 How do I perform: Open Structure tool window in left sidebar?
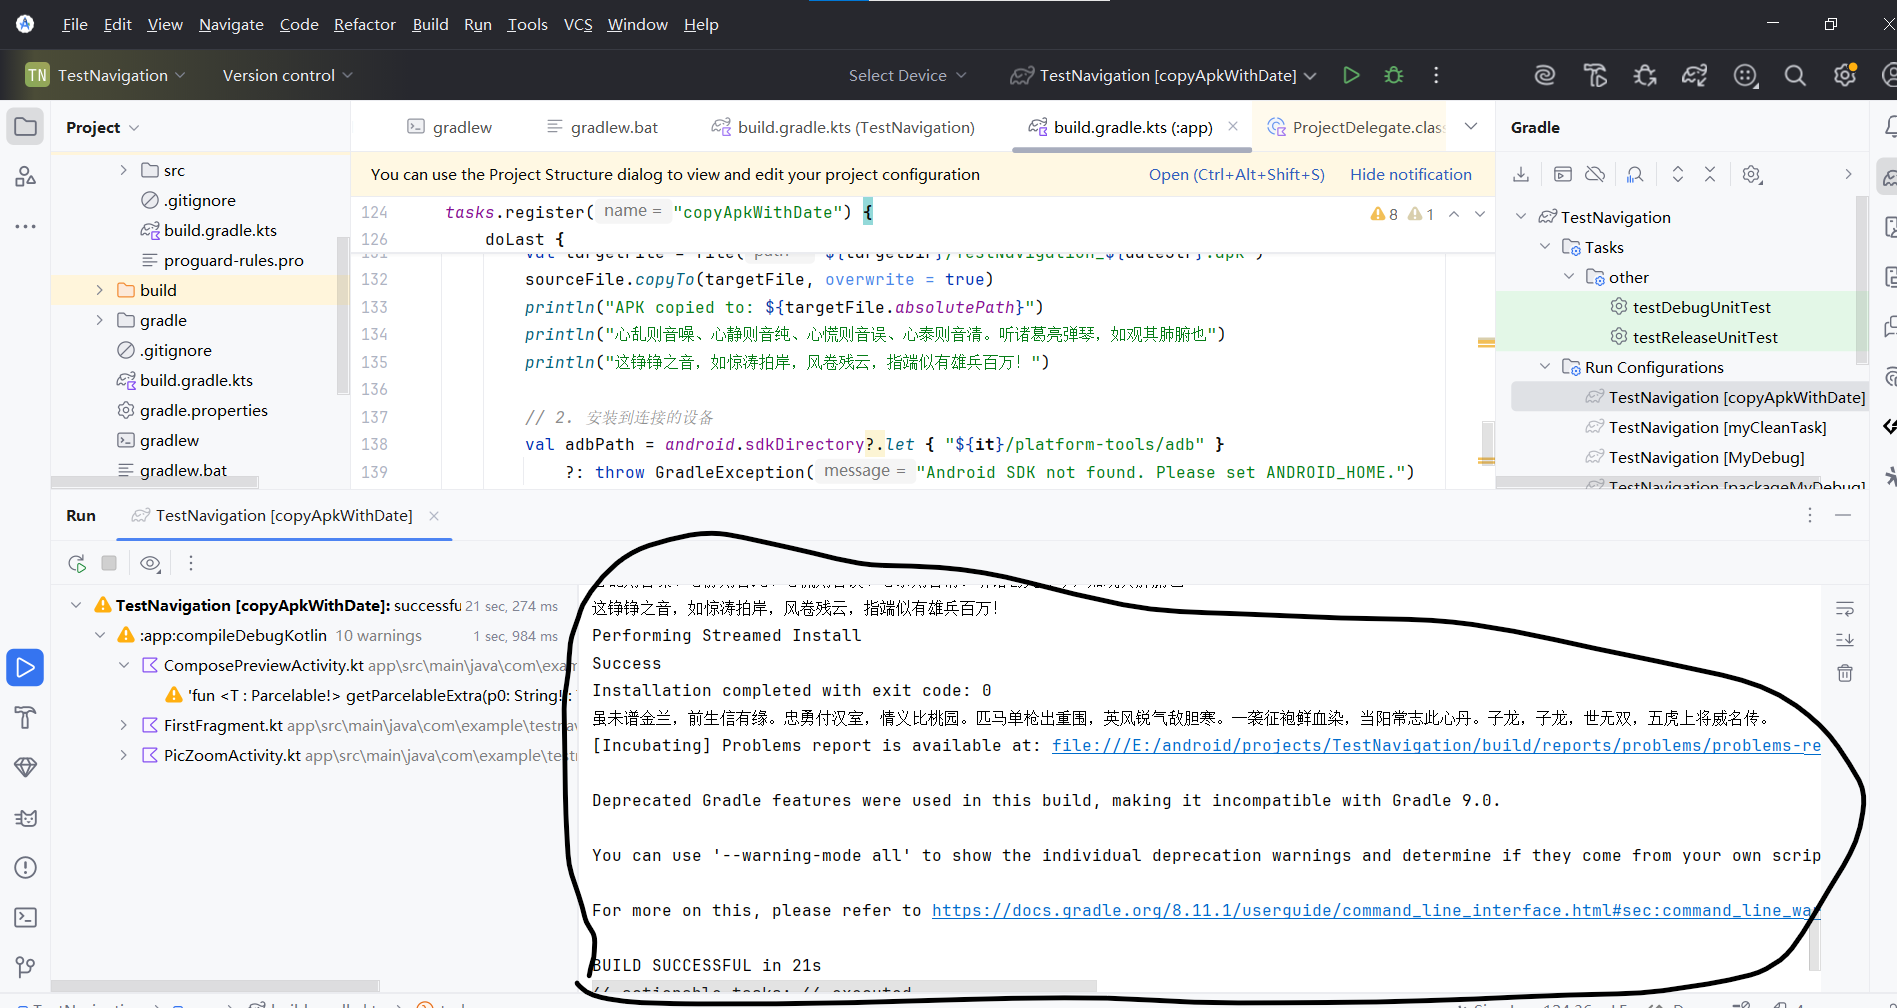(x=26, y=177)
